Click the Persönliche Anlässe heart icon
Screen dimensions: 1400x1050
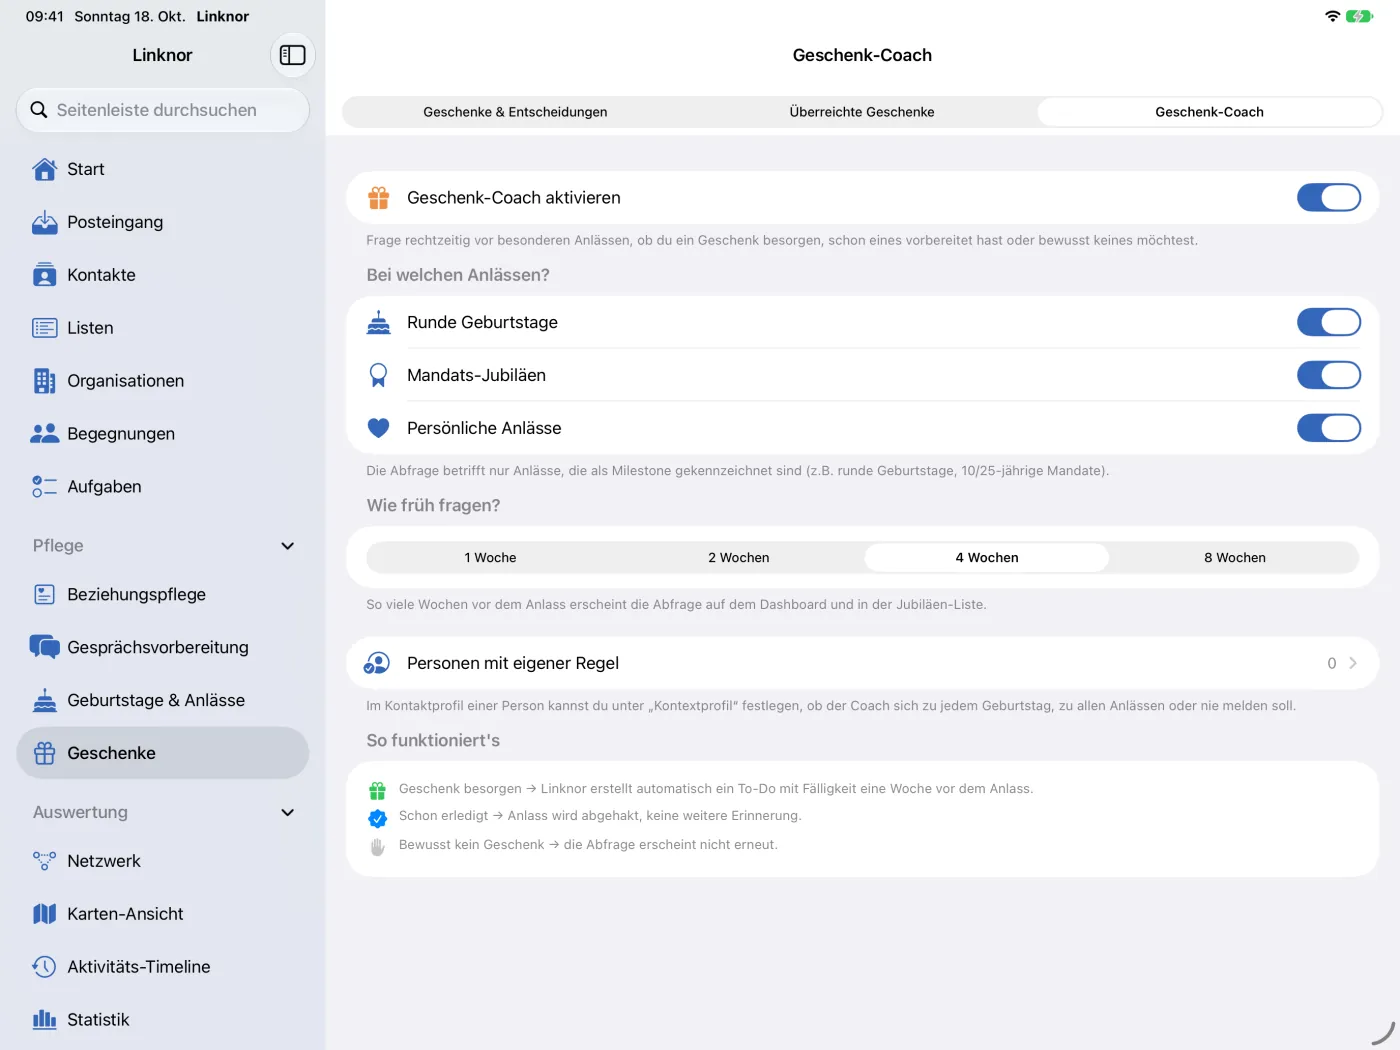379,428
